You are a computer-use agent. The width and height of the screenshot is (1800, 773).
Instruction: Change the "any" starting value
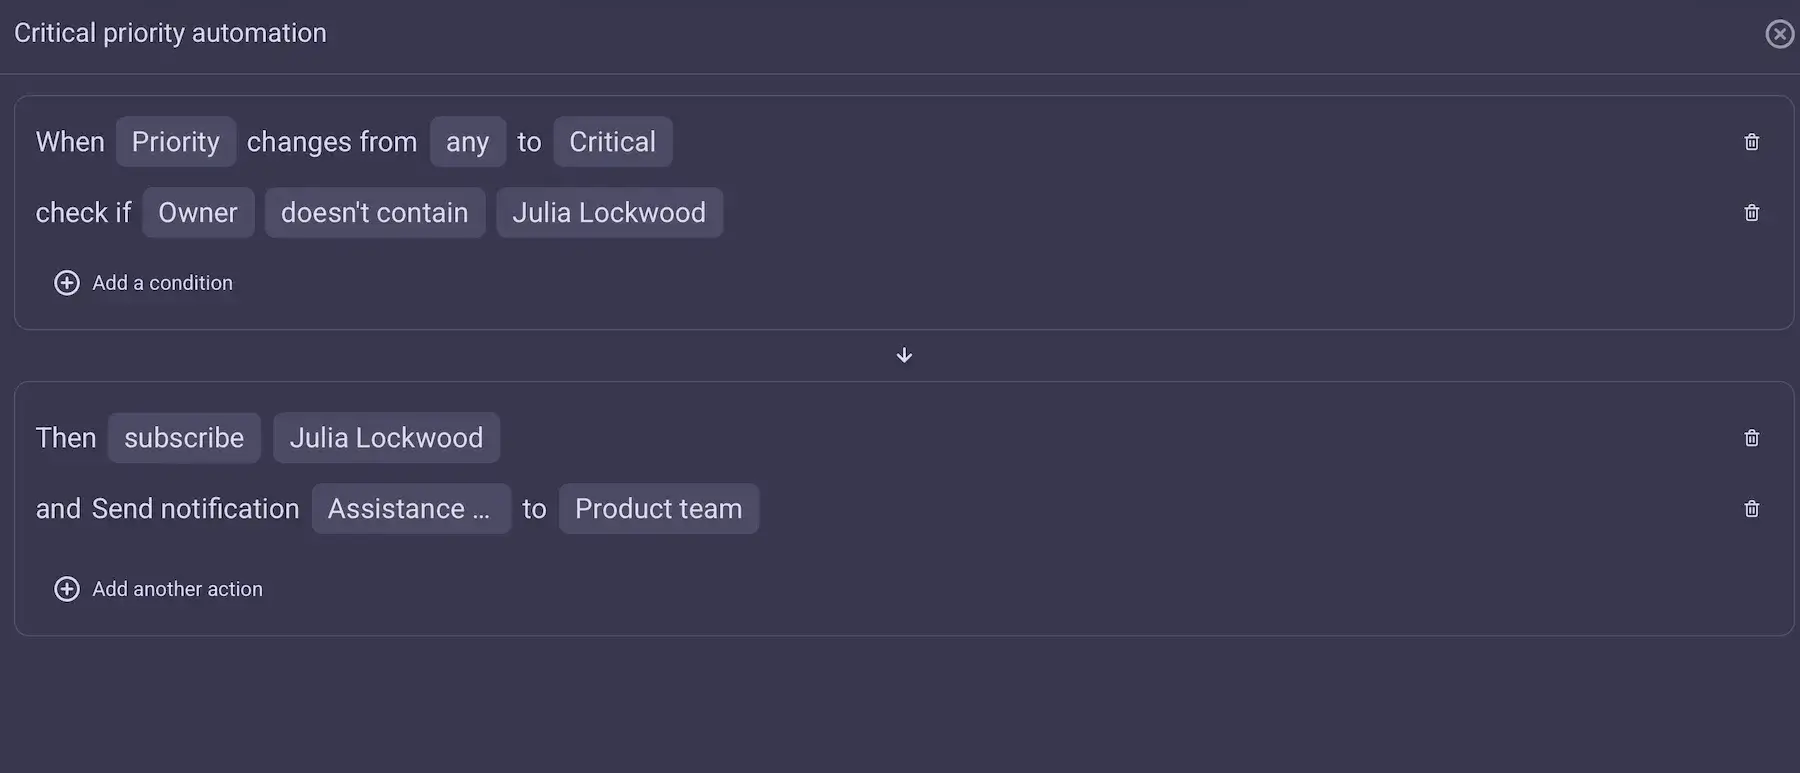467,141
